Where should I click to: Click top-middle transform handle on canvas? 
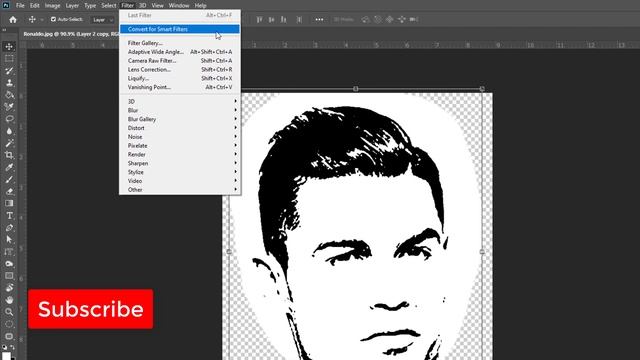coord(356,89)
